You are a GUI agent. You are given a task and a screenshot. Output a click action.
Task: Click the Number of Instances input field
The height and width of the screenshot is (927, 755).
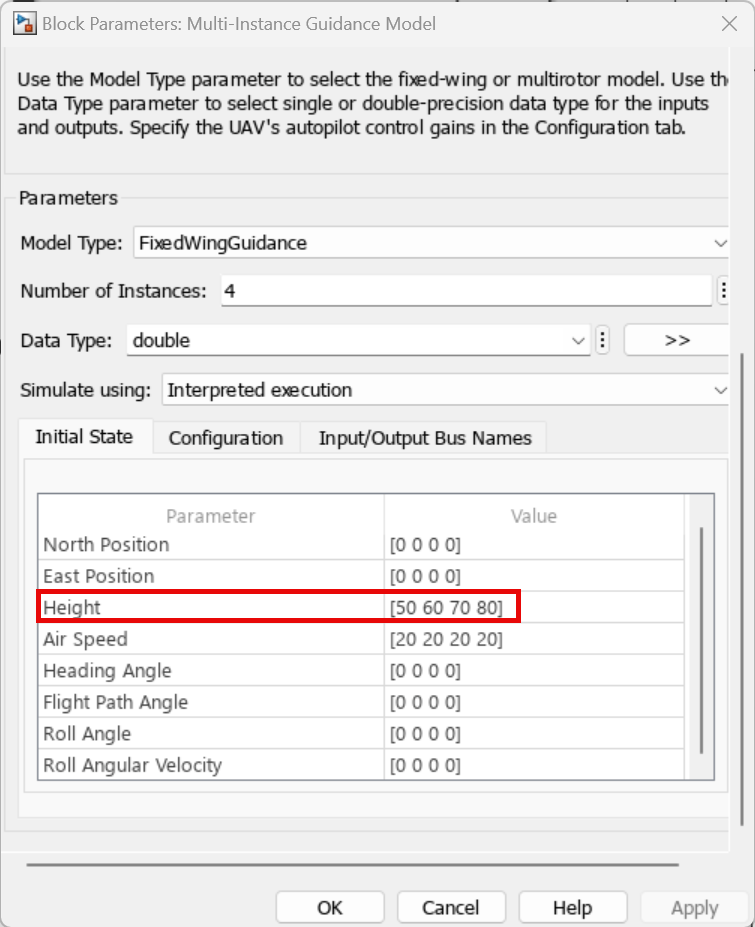pos(465,291)
